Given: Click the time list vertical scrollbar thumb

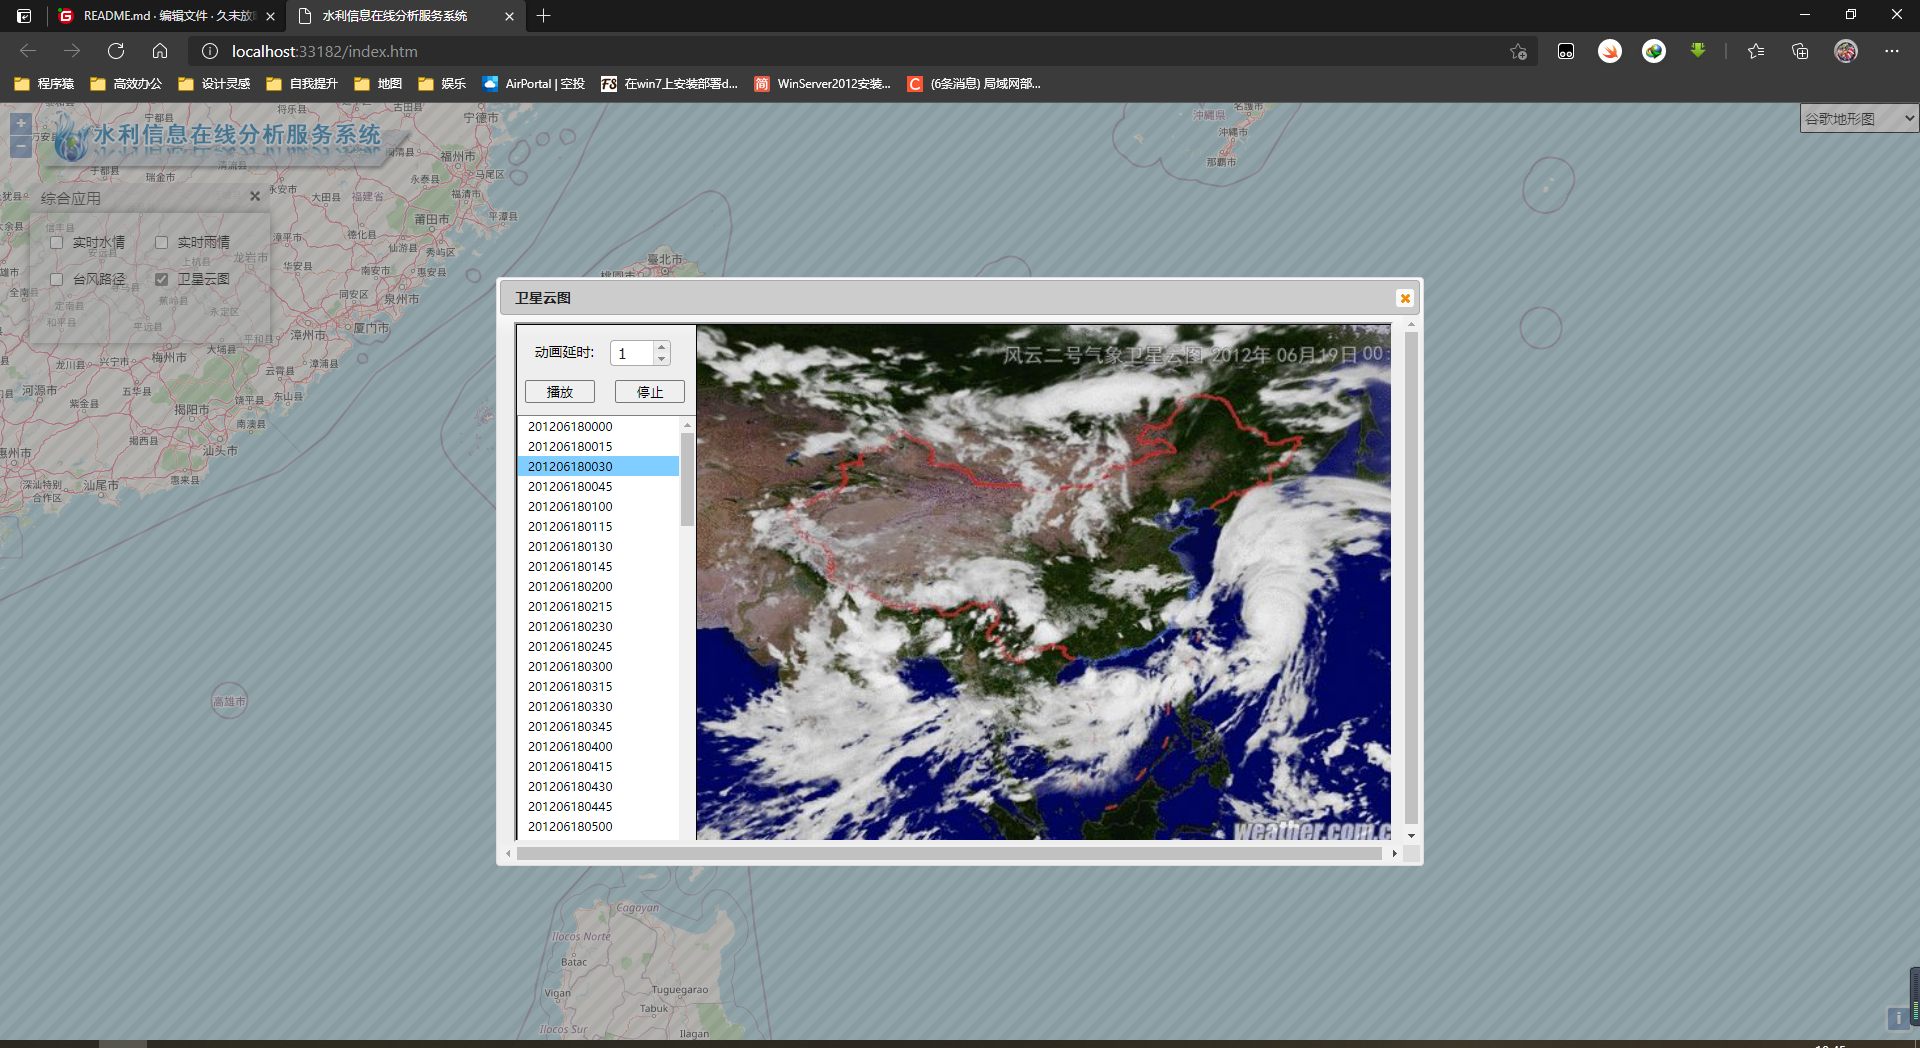Looking at the screenshot, I should [687, 479].
